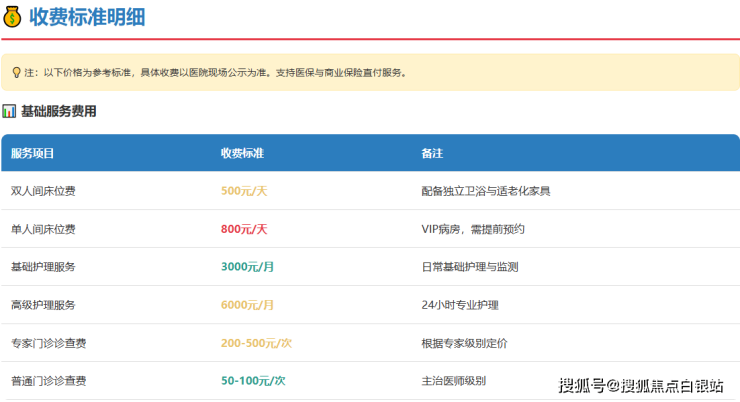Select the 服务项目 column header
The image size is (740, 402).
pyautogui.click(x=32, y=153)
